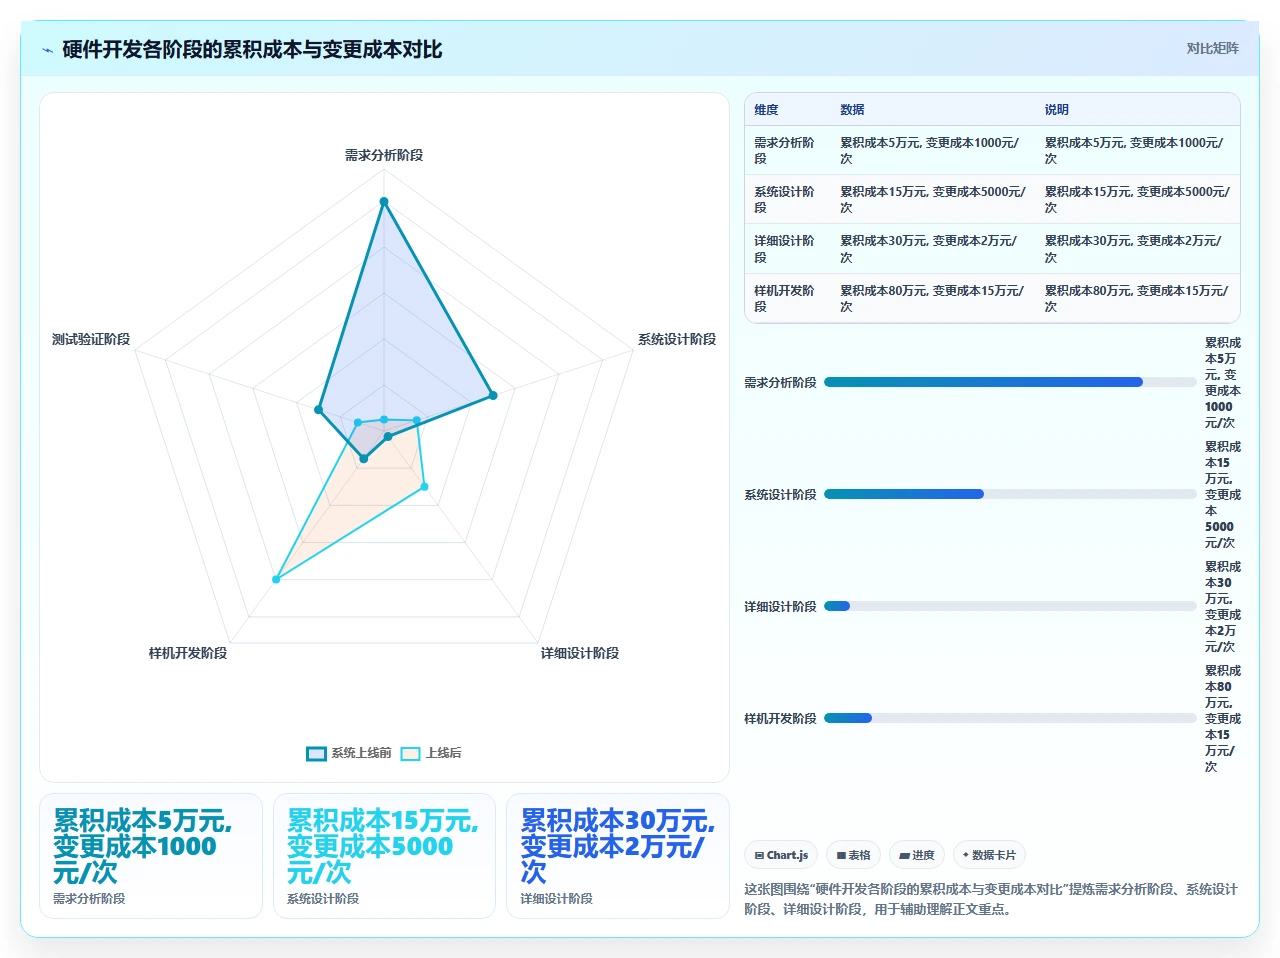Click the 进度 chip

[916, 855]
